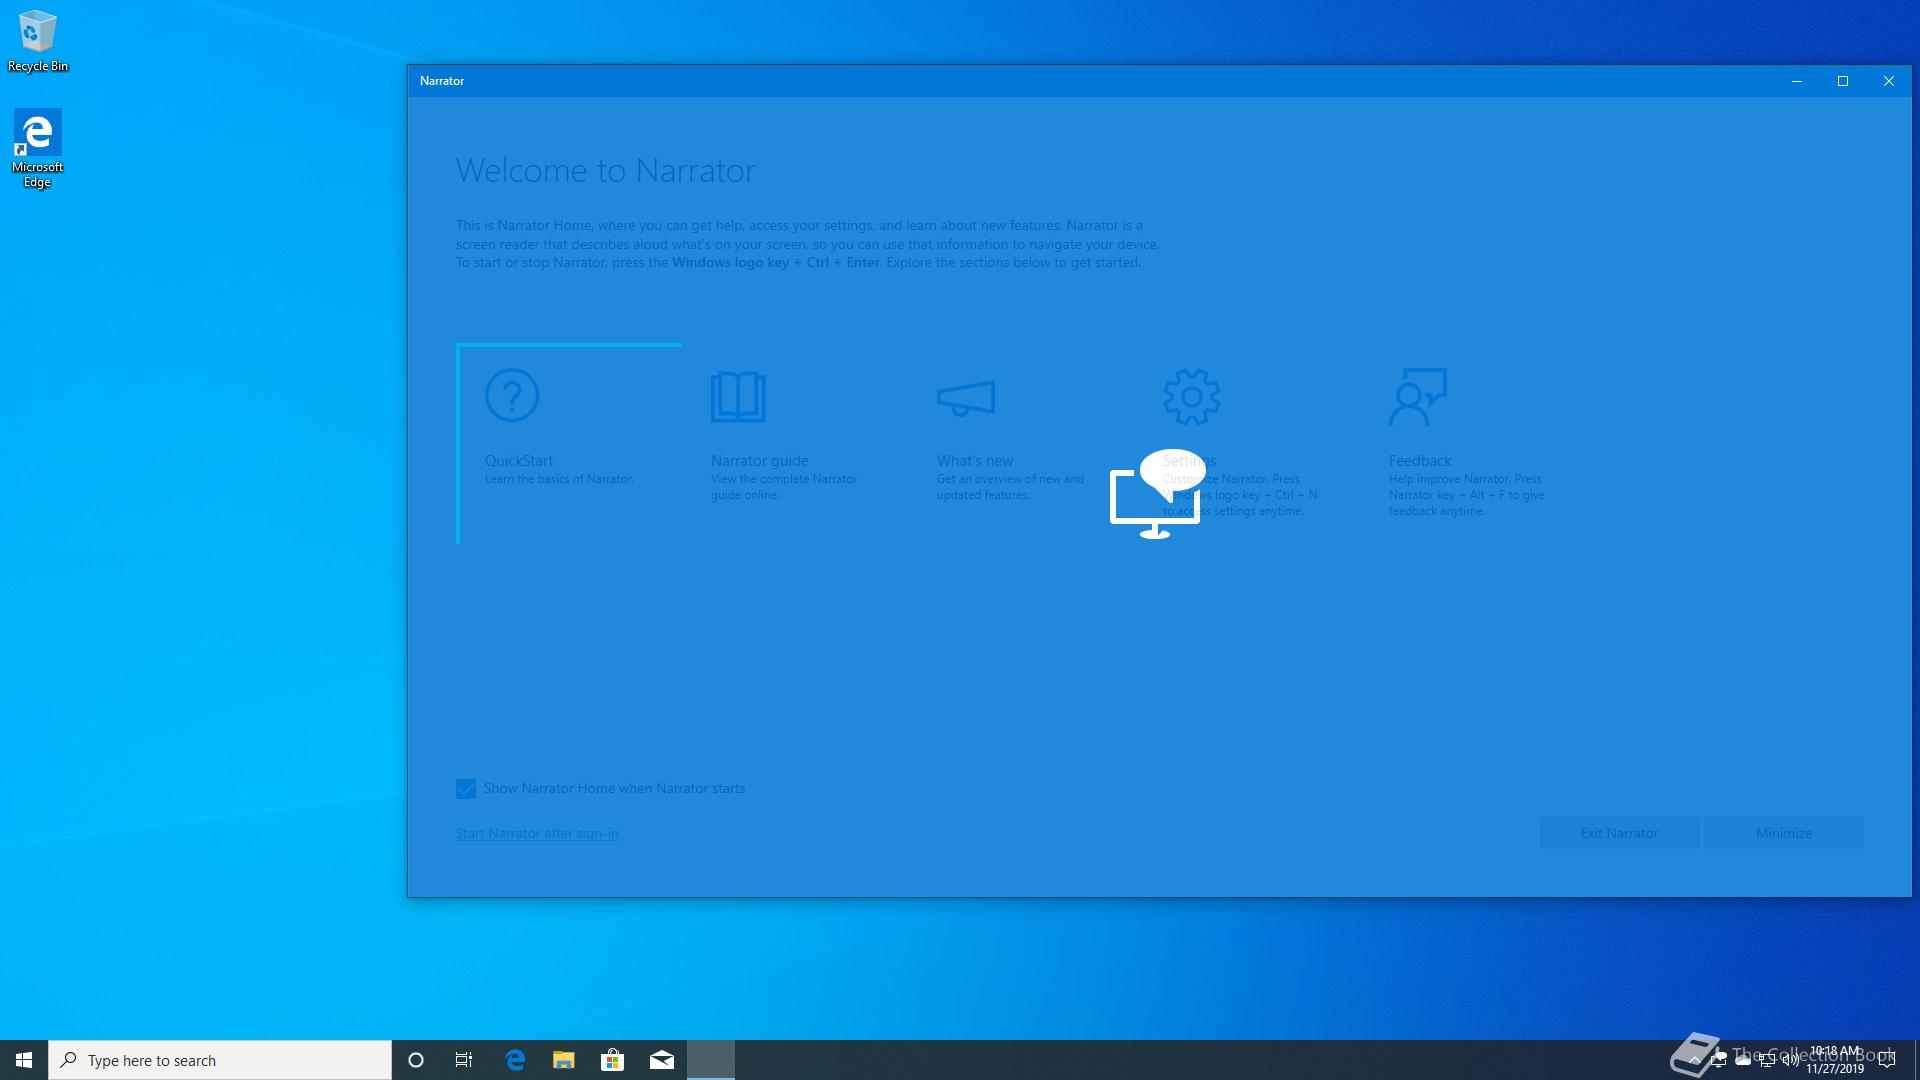
Task: Click the Feedback person icon
Action: pyautogui.click(x=1418, y=396)
